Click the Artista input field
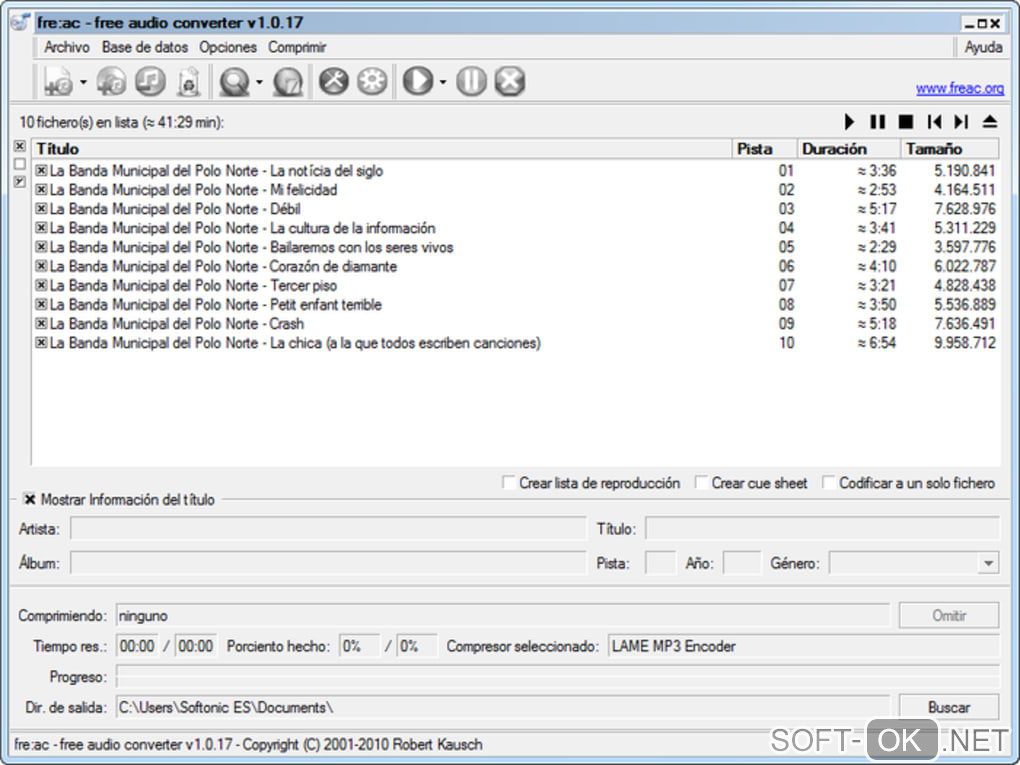Image resolution: width=1020 pixels, height=765 pixels. [328, 528]
